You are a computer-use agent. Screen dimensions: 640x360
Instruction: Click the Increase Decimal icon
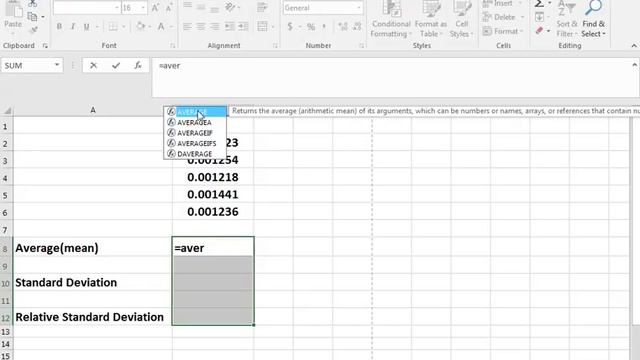[x=343, y=27]
